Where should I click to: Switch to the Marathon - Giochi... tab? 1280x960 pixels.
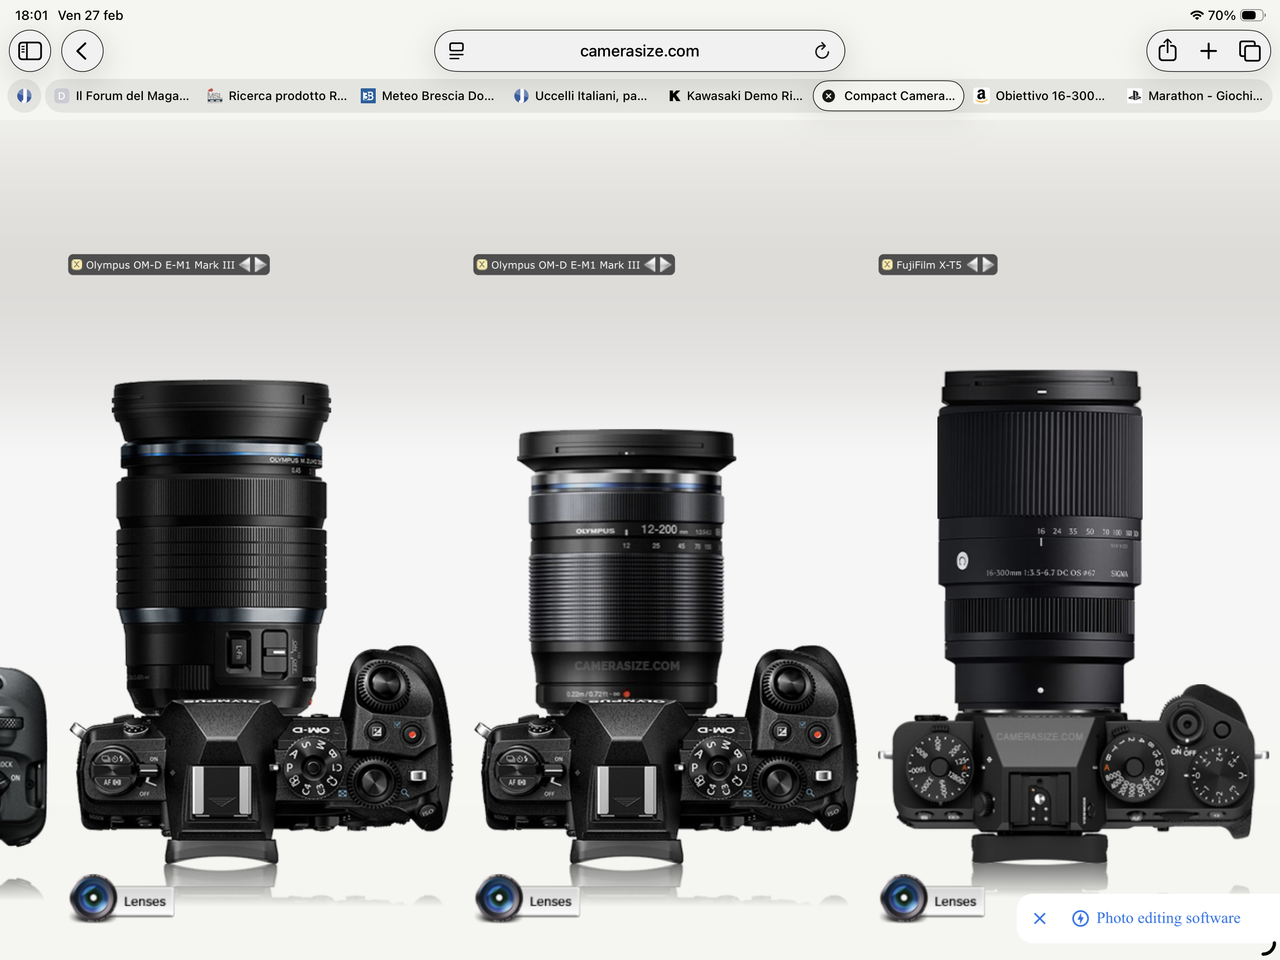click(1195, 96)
